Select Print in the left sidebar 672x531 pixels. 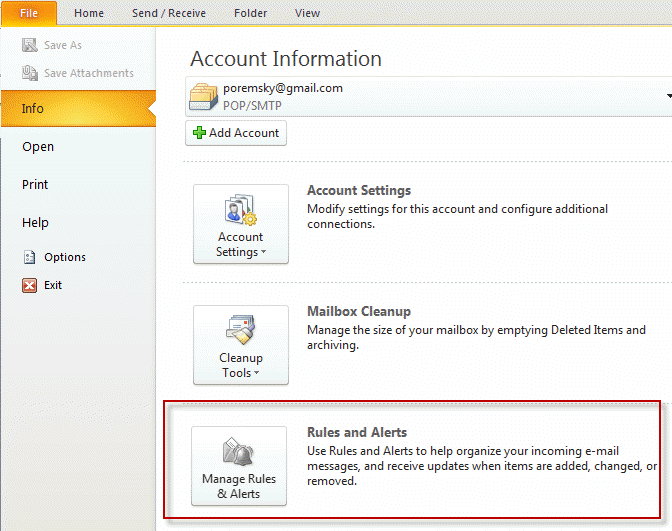[x=35, y=185]
